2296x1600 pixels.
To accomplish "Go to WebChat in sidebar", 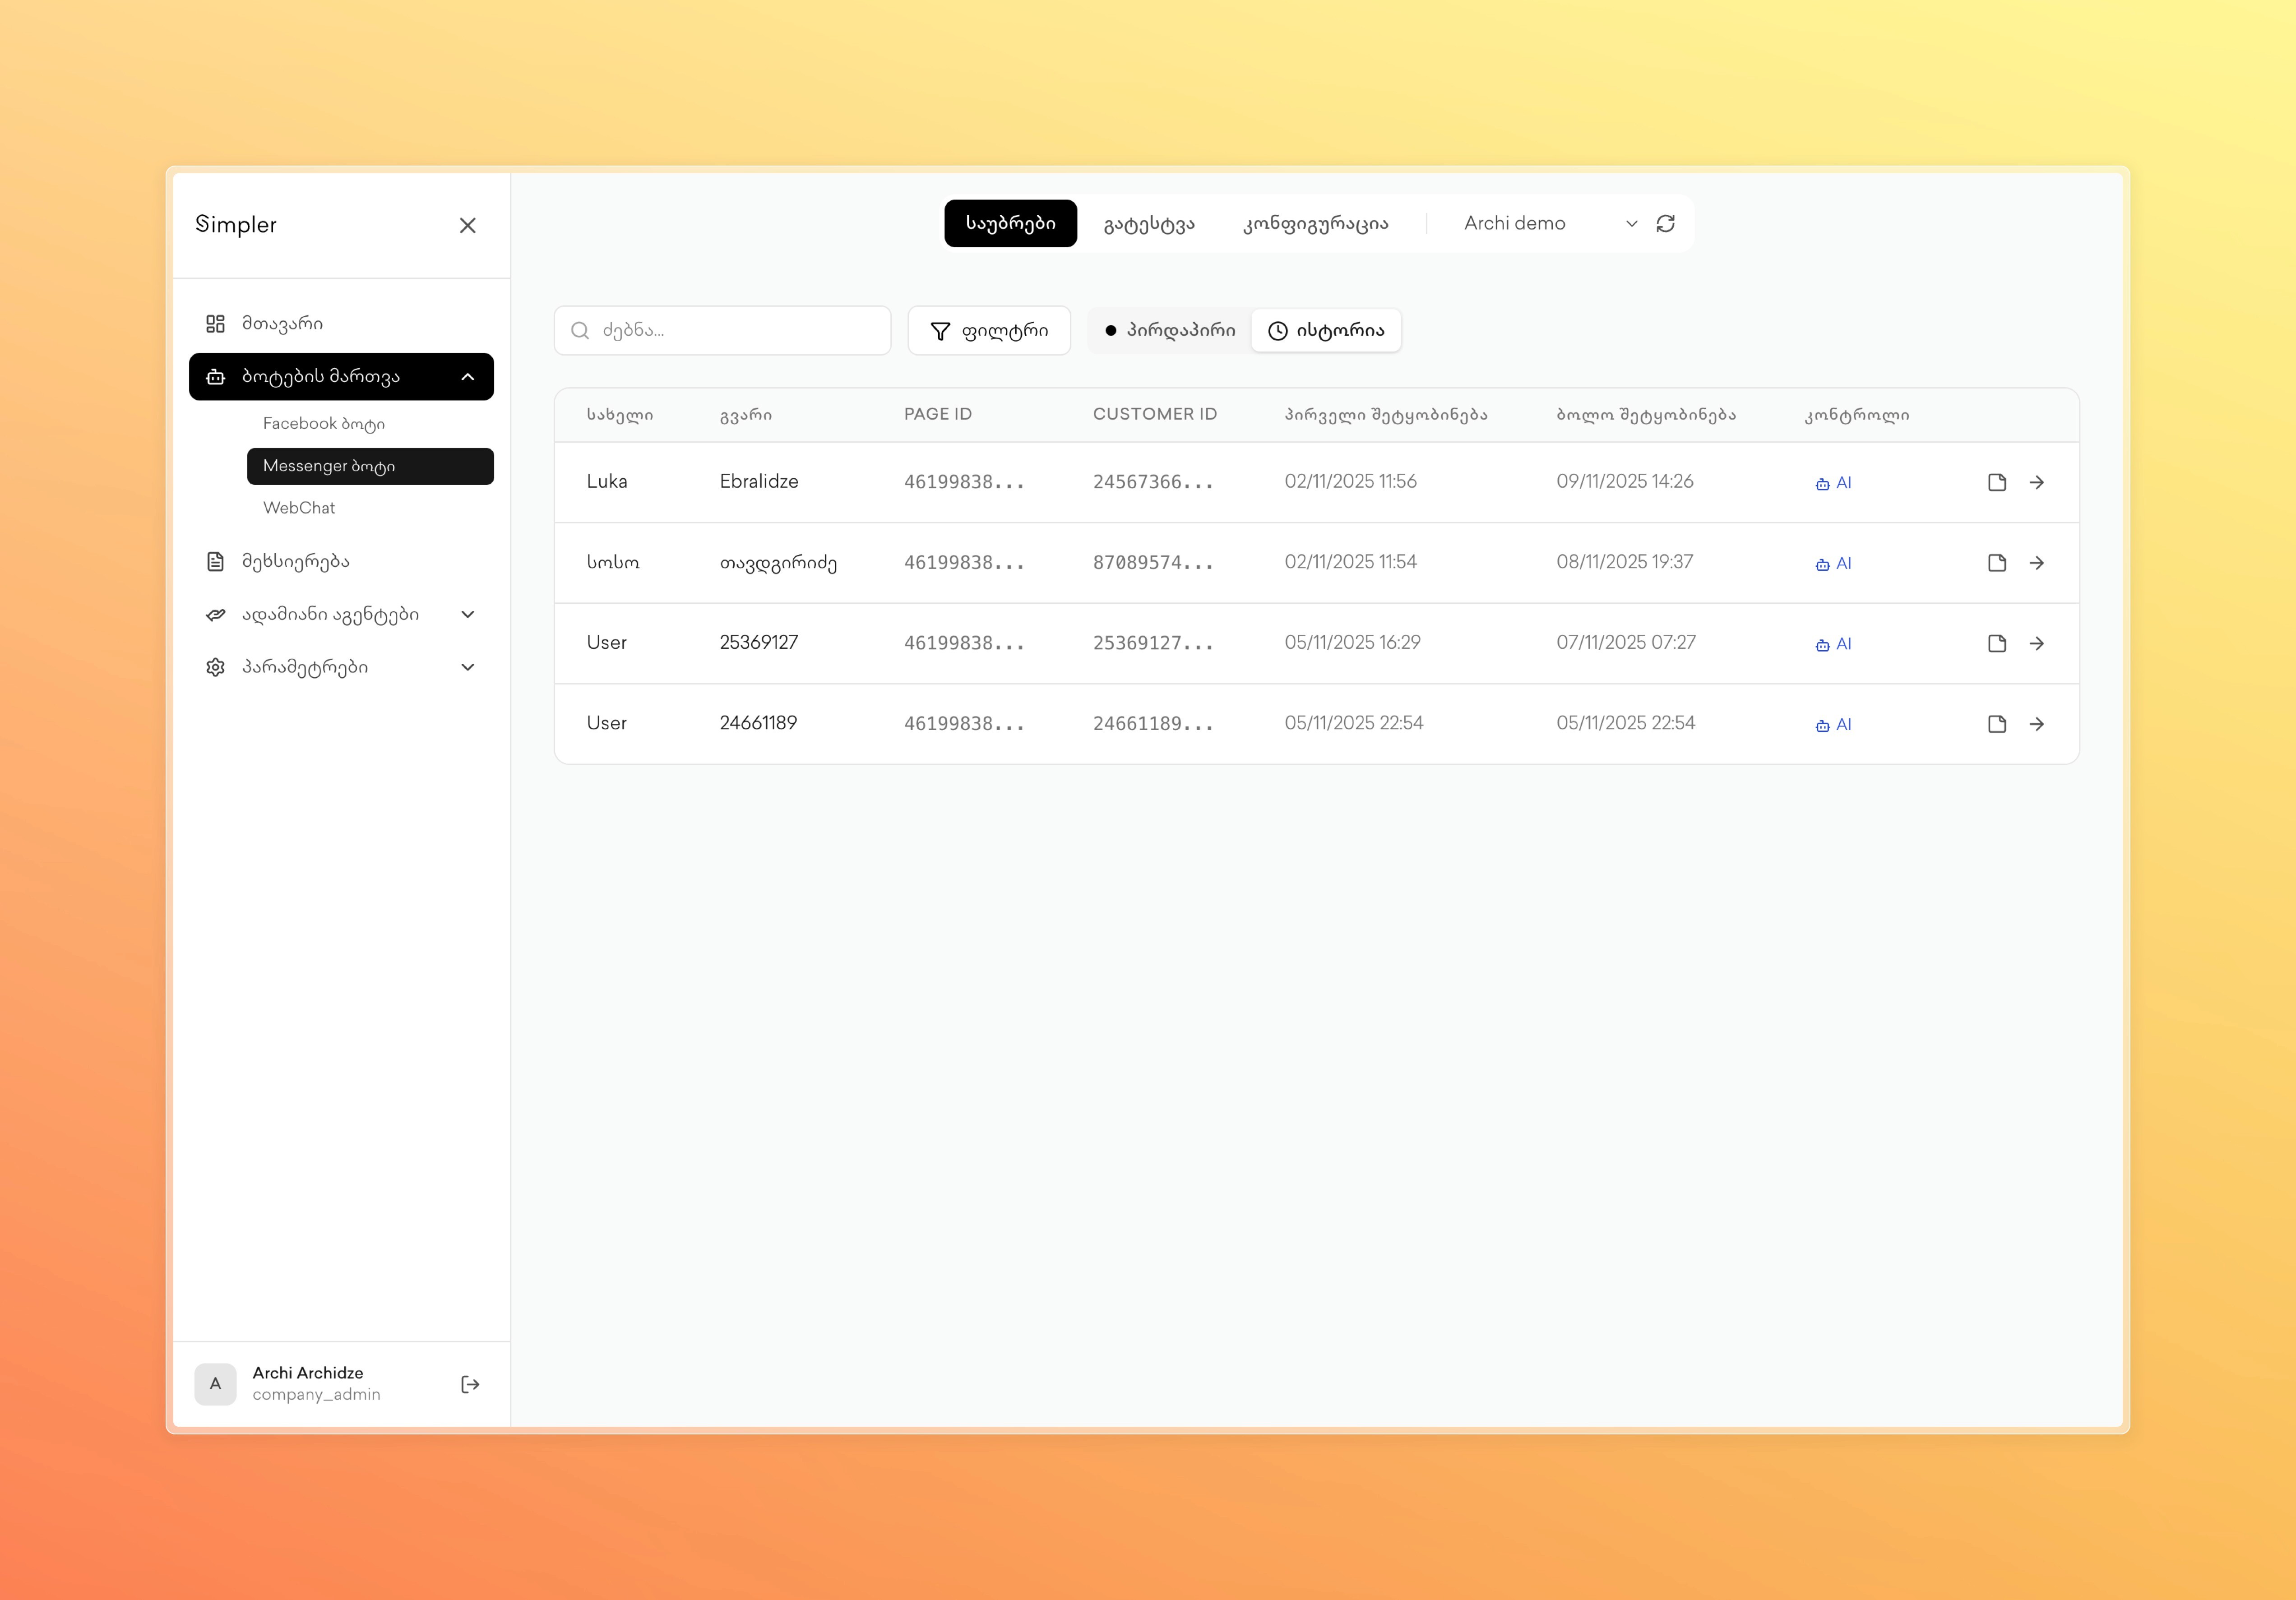I will click(x=299, y=508).
